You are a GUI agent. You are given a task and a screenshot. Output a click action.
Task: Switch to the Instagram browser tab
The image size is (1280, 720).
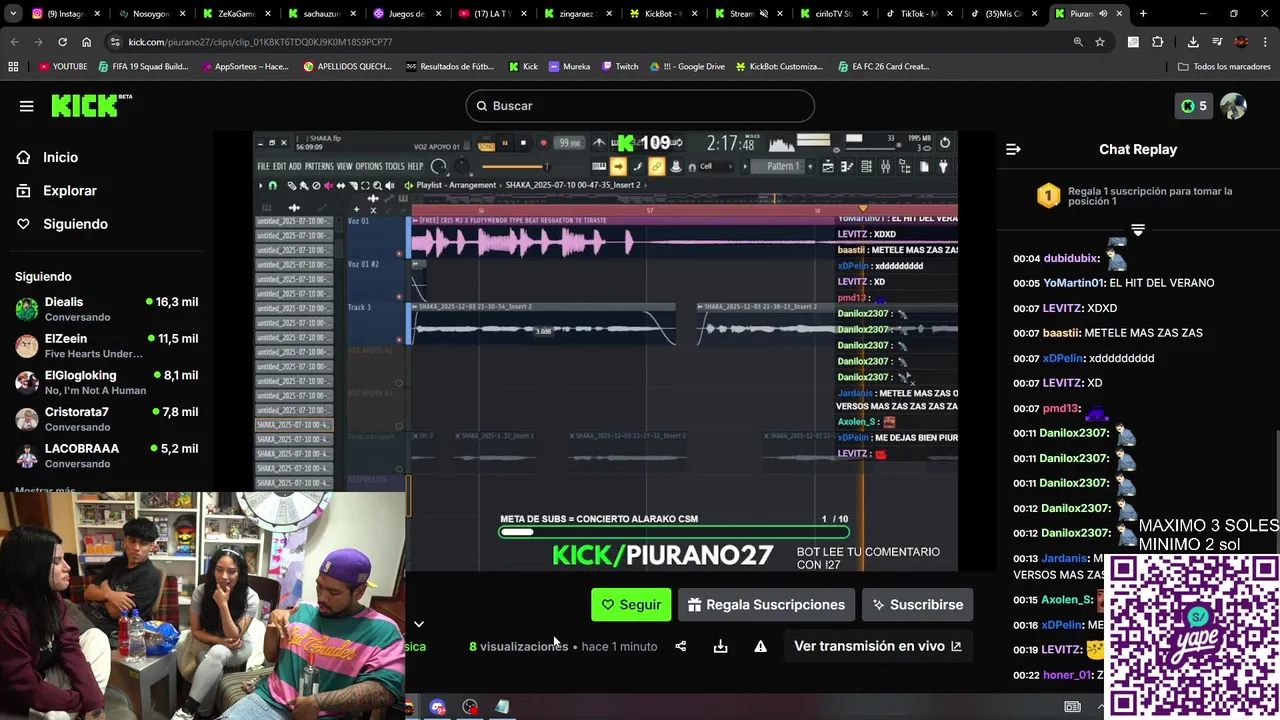pos(66,14)
